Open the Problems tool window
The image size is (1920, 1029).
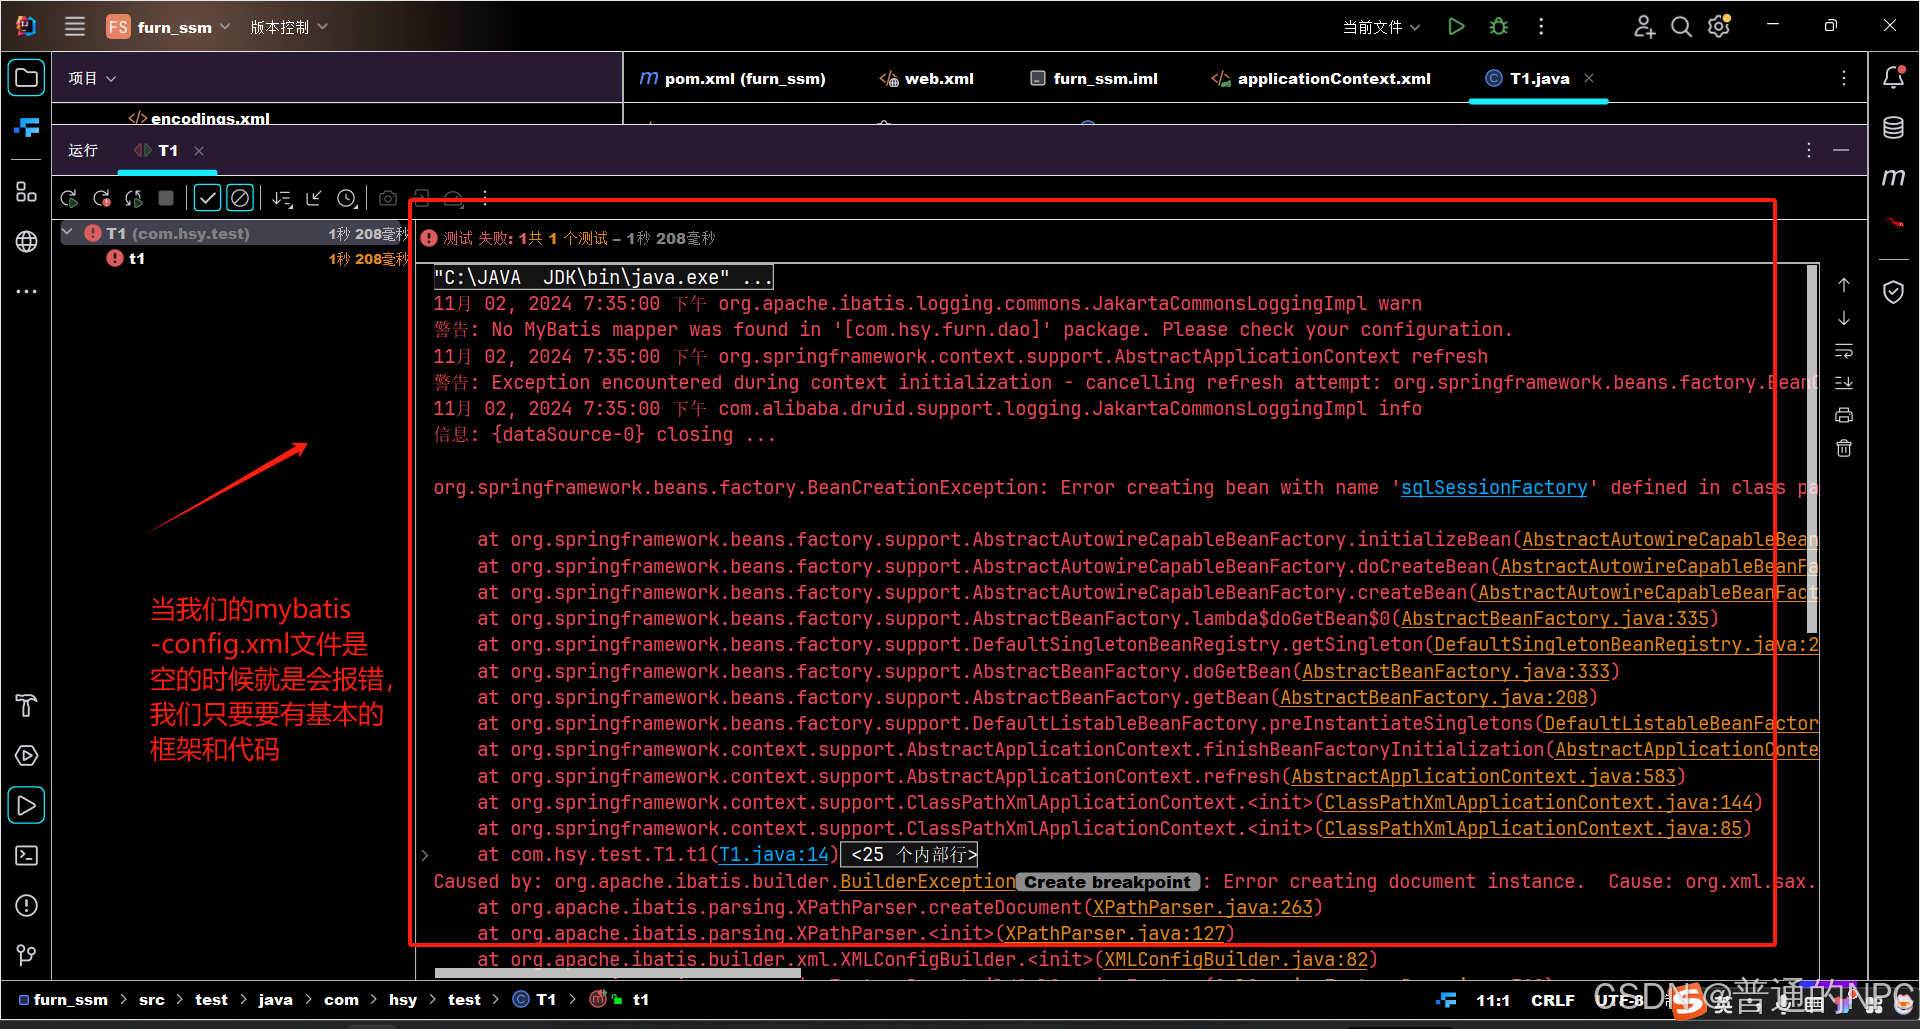27,905
